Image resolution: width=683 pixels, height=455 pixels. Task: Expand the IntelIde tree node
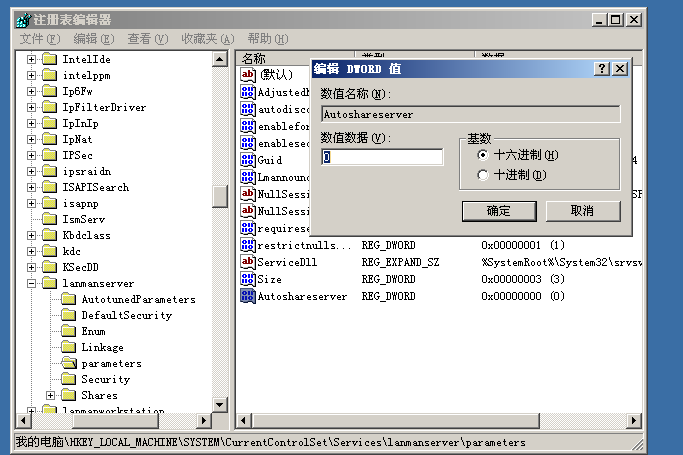point(31,59)
